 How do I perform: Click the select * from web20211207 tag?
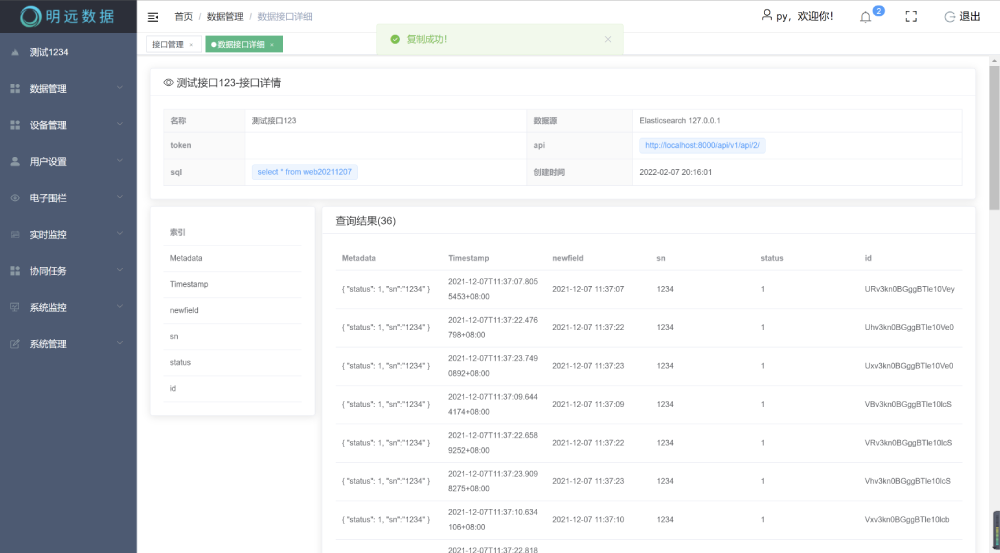point(304,172)
